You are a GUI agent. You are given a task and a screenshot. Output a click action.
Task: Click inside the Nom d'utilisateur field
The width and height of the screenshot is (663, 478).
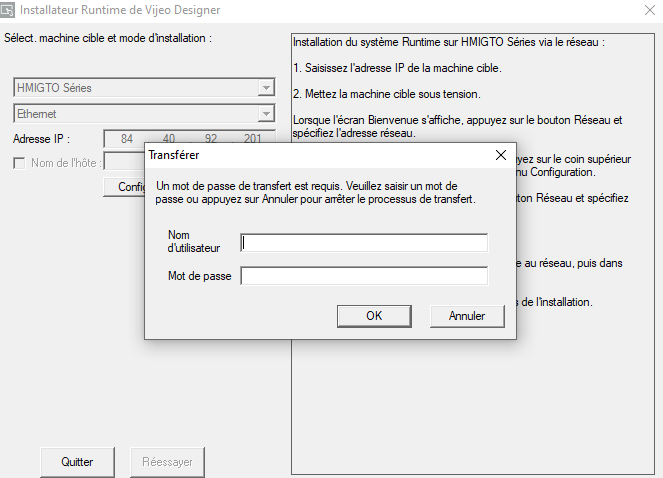click(x=364, y=243)
